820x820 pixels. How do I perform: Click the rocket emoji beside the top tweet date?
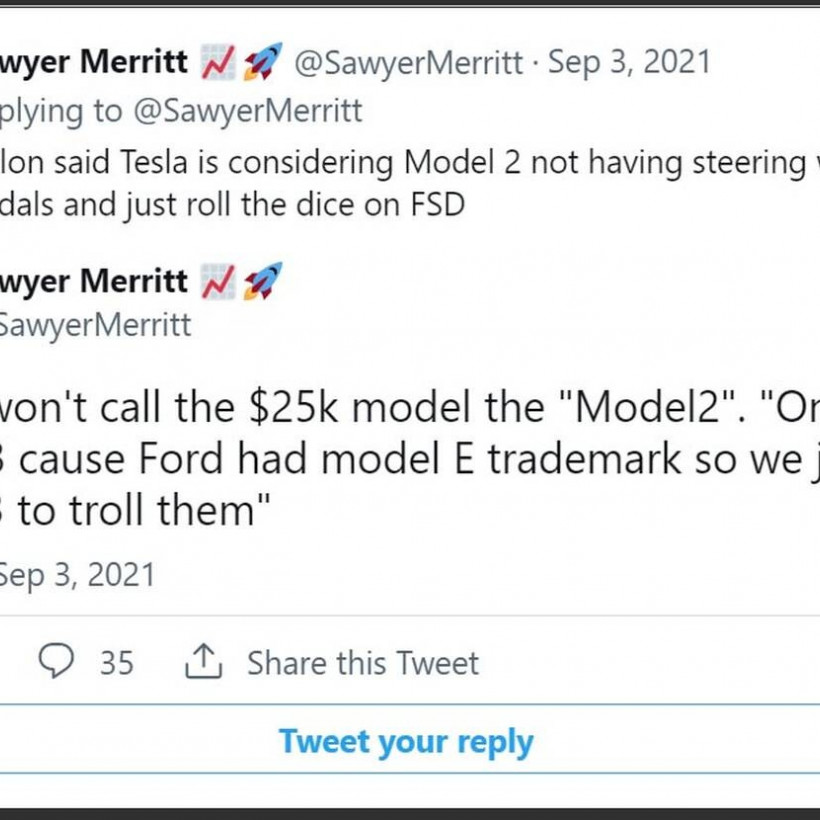click(262, 63)
